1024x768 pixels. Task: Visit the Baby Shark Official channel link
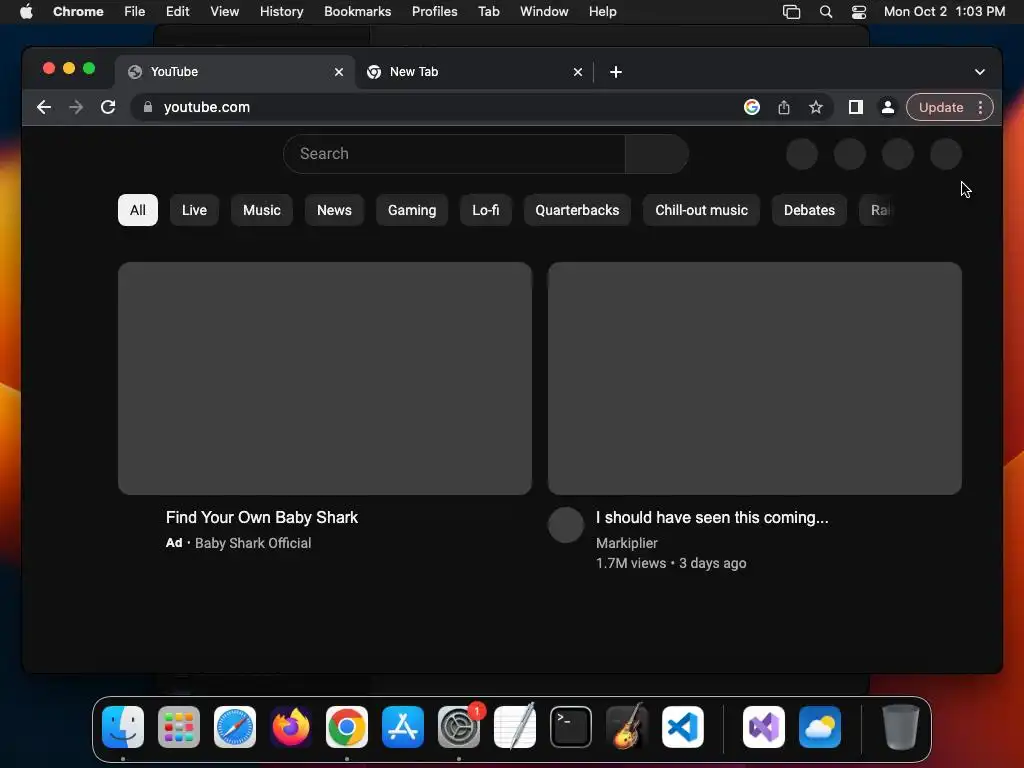pos(253,543)
